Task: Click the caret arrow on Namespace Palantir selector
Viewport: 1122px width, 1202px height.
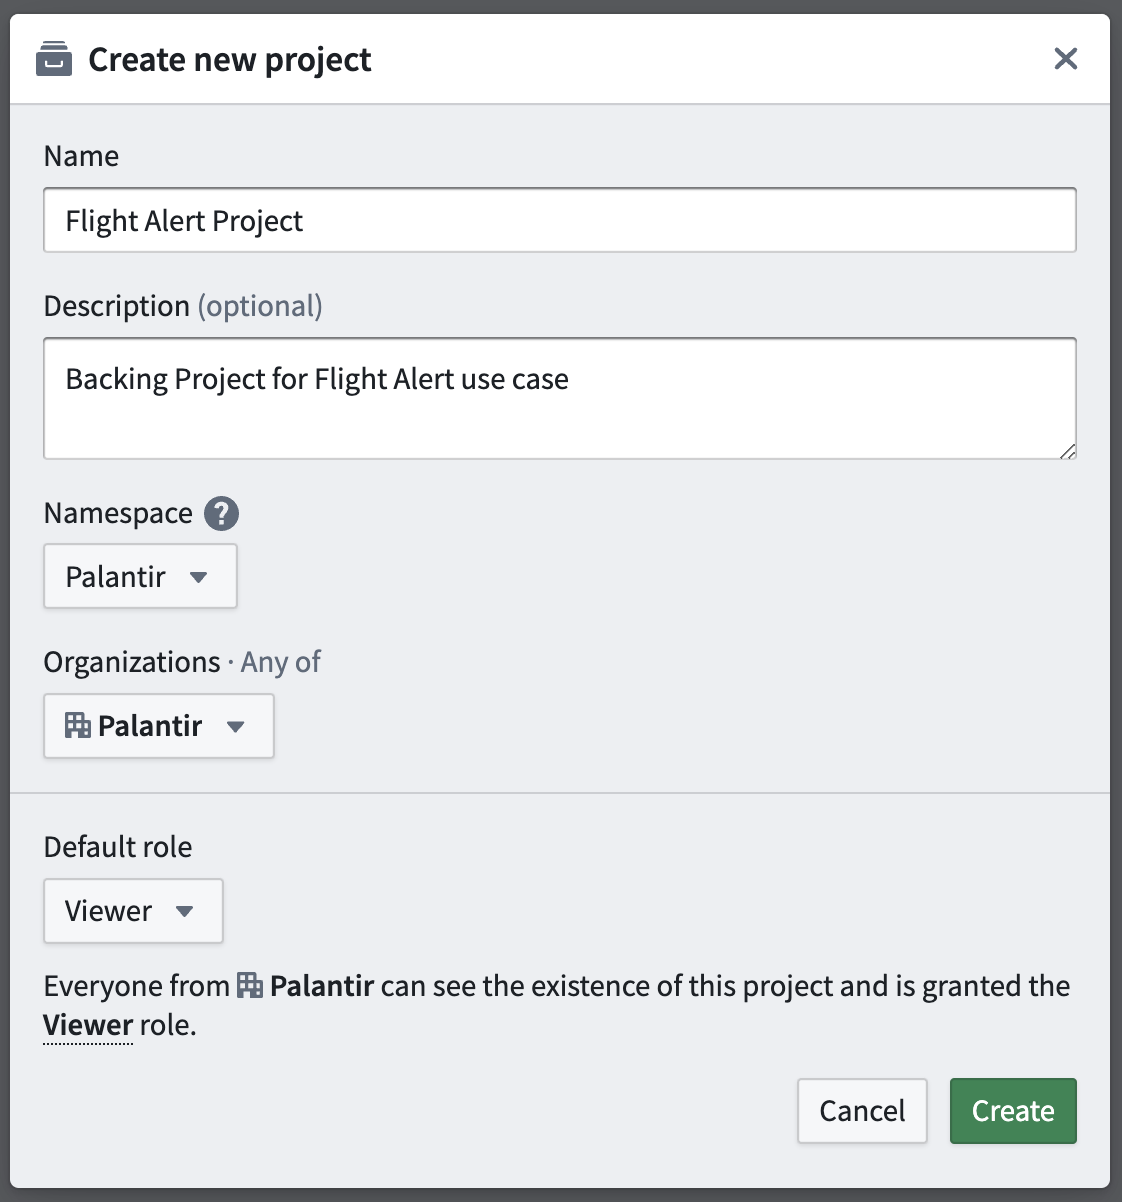Action: pyautogui.click(x=198, y=577)
